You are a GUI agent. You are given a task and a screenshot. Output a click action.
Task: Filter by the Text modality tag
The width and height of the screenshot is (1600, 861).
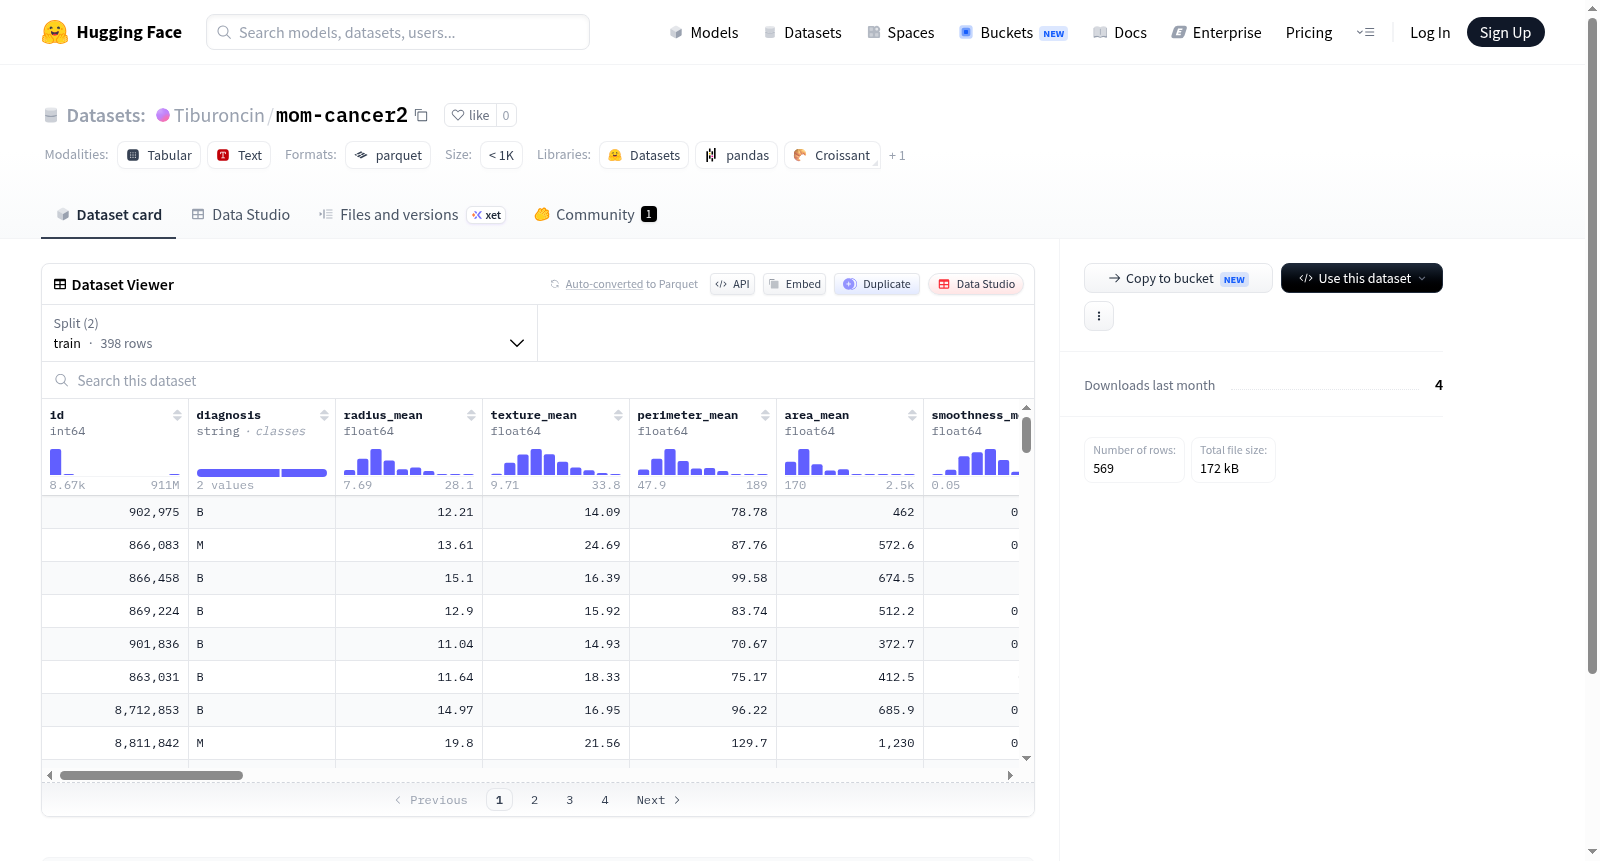click(x=239, y=155)
